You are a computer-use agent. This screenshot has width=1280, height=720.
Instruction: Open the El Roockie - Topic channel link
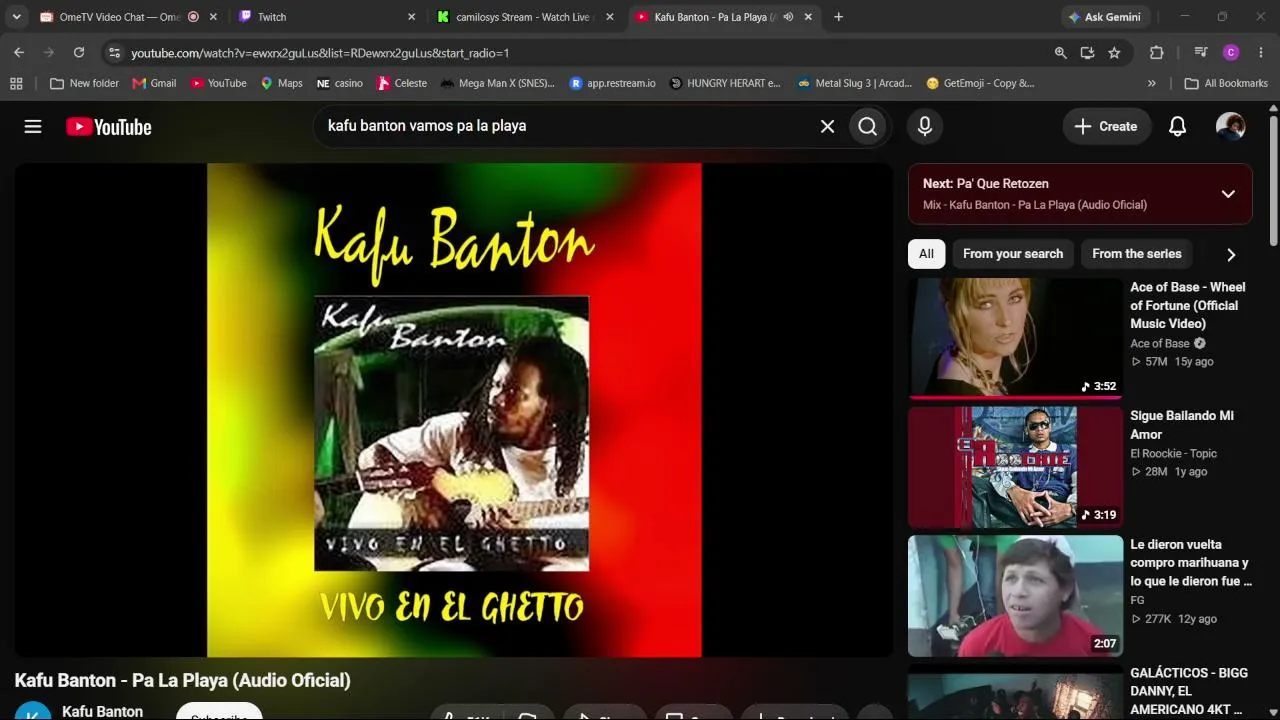[1173, 453]
